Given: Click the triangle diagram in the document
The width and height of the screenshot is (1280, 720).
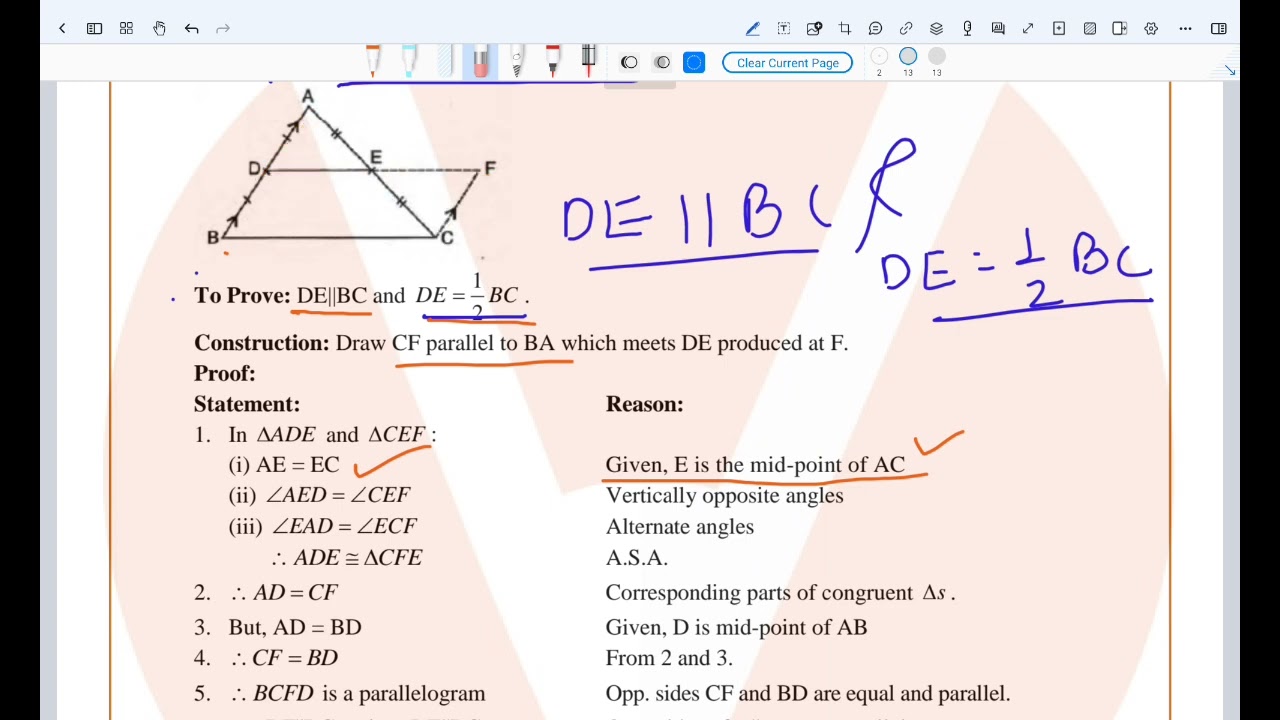Looking at the screenshot, I should (352, 168).
